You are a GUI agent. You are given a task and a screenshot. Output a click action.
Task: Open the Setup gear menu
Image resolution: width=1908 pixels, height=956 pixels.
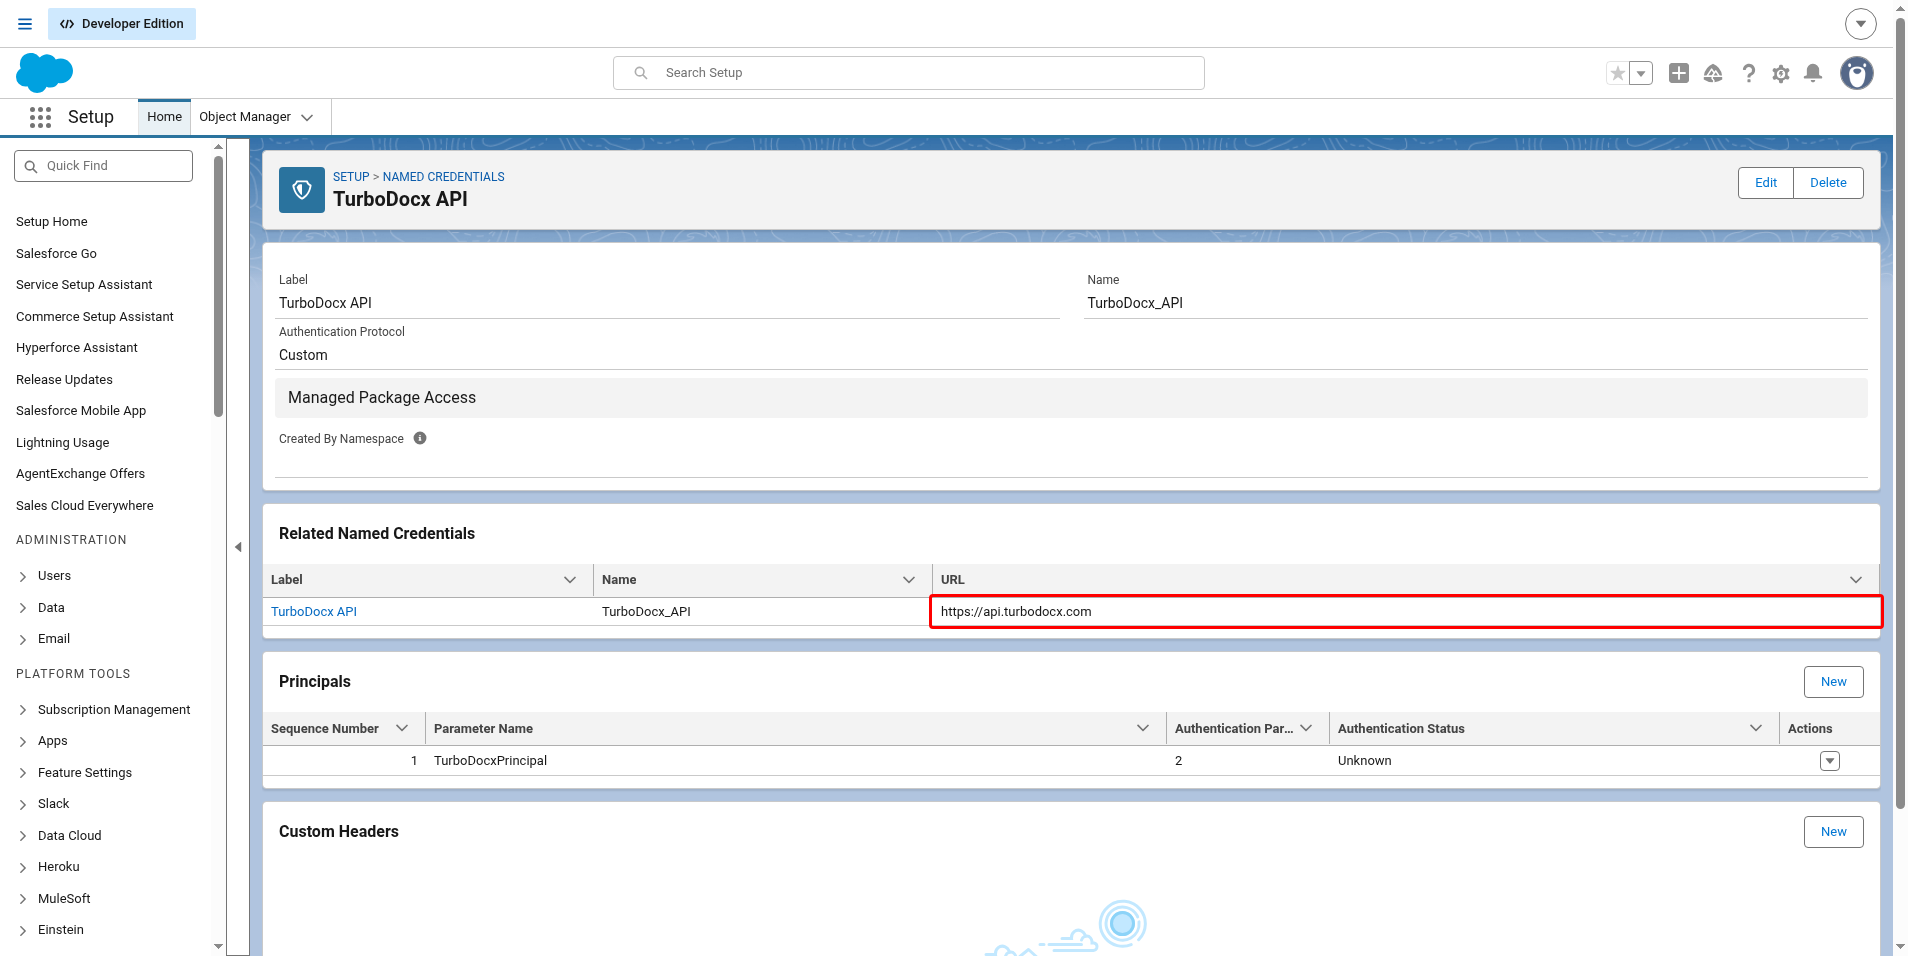(x=1781, y=73)
